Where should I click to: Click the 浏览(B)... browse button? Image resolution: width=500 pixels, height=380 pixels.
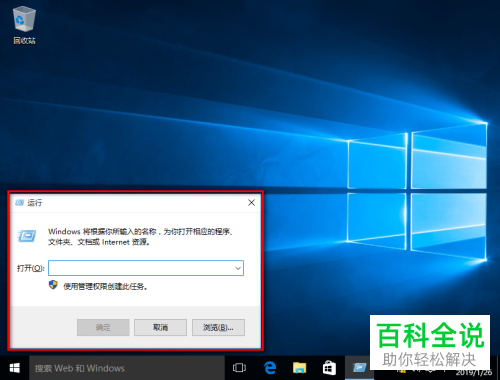pos(218,327)
